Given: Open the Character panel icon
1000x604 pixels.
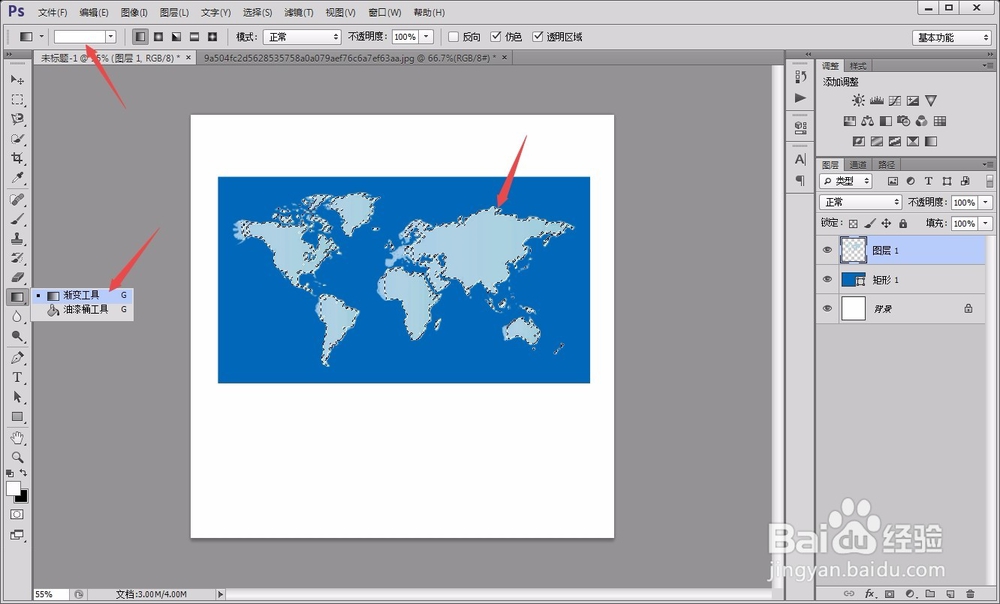Looking at the screenshot, I should [800, 159].
